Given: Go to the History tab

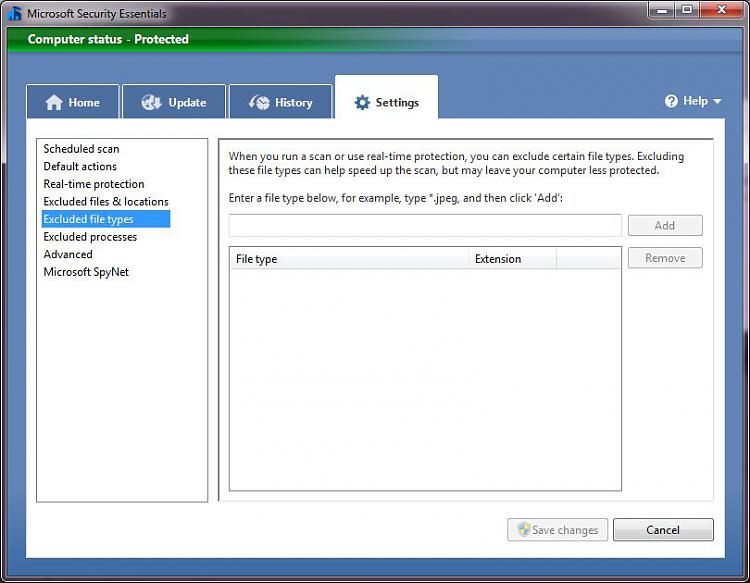Looking at the screenshot, I should [280, 101].
